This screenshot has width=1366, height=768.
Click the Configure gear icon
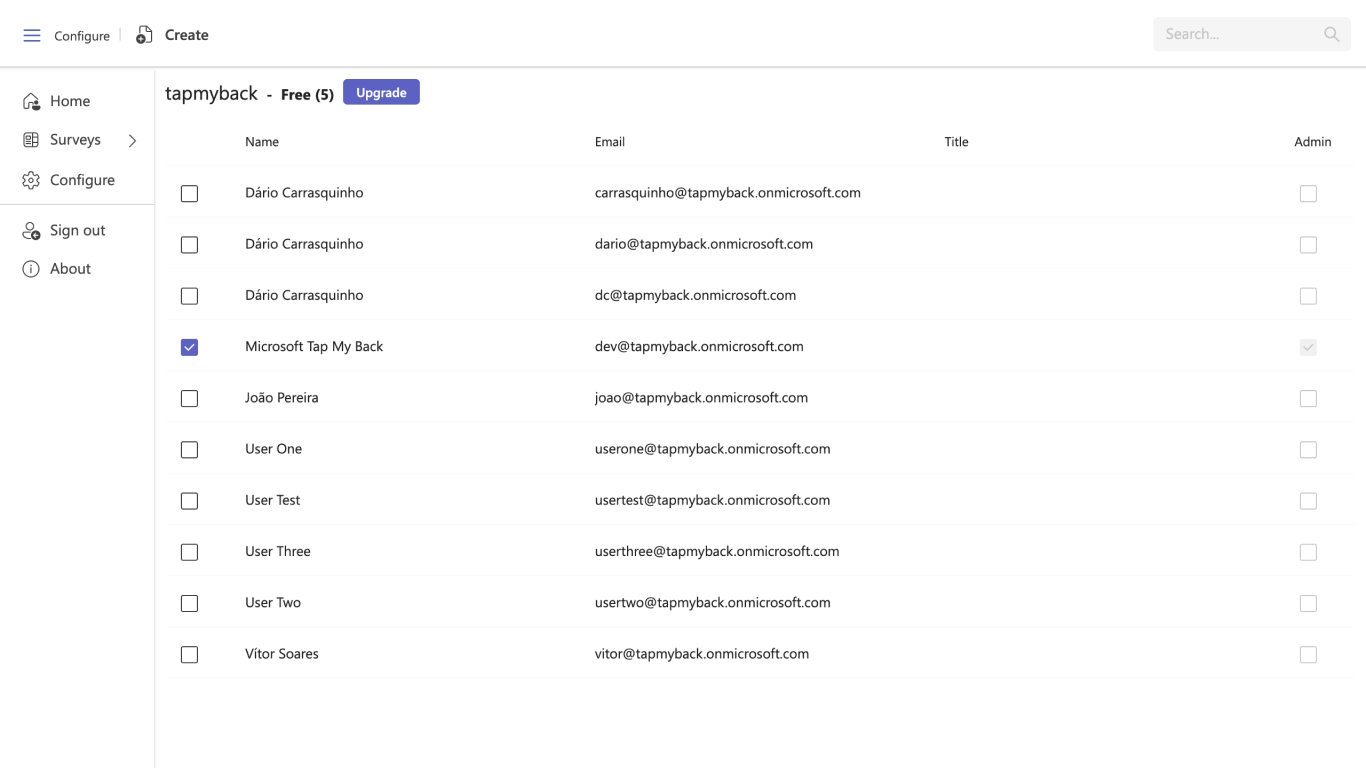tap(31, 180)
